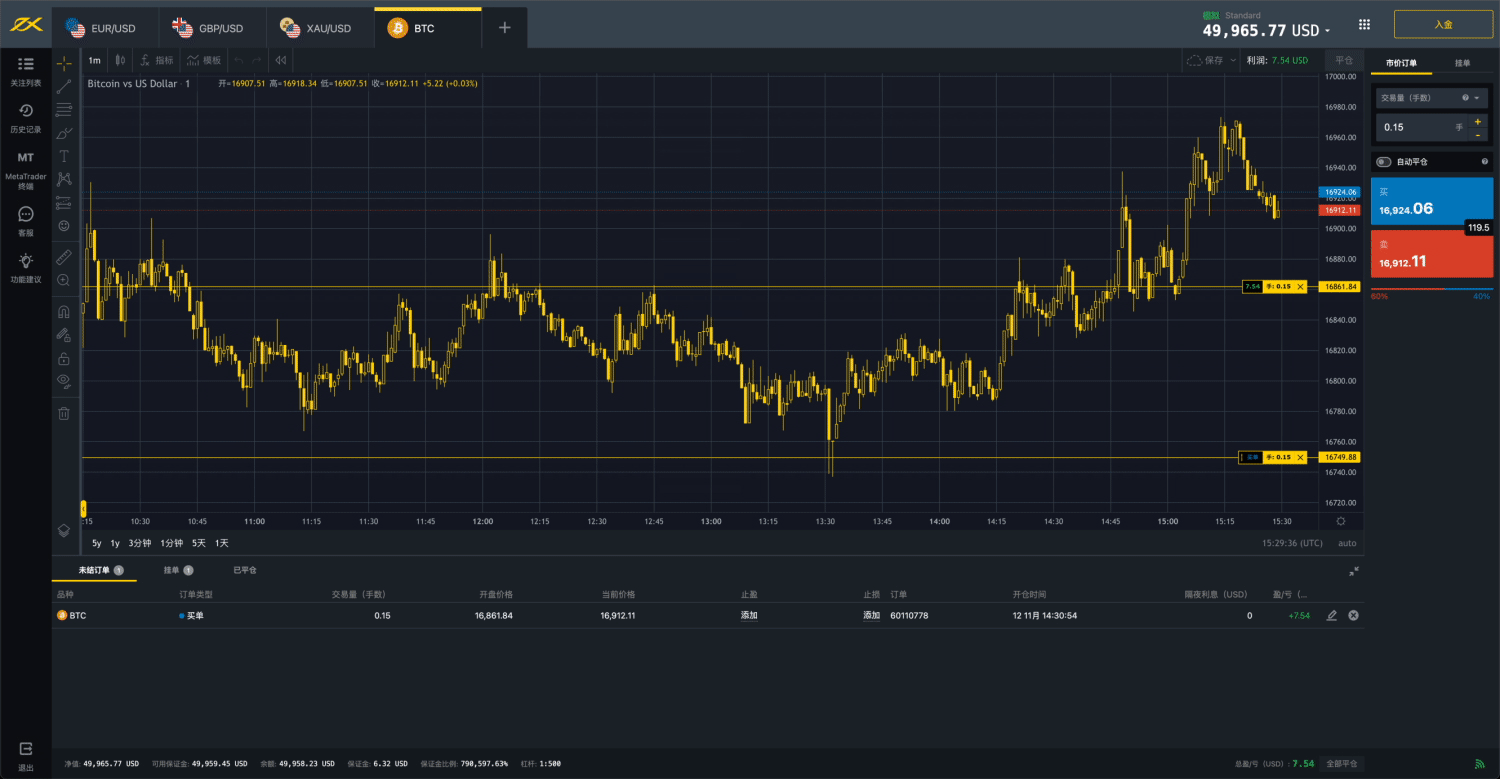1500x779 pixels.
Task: Pick the ruler measure tool
Action: [x=64, y=257]
